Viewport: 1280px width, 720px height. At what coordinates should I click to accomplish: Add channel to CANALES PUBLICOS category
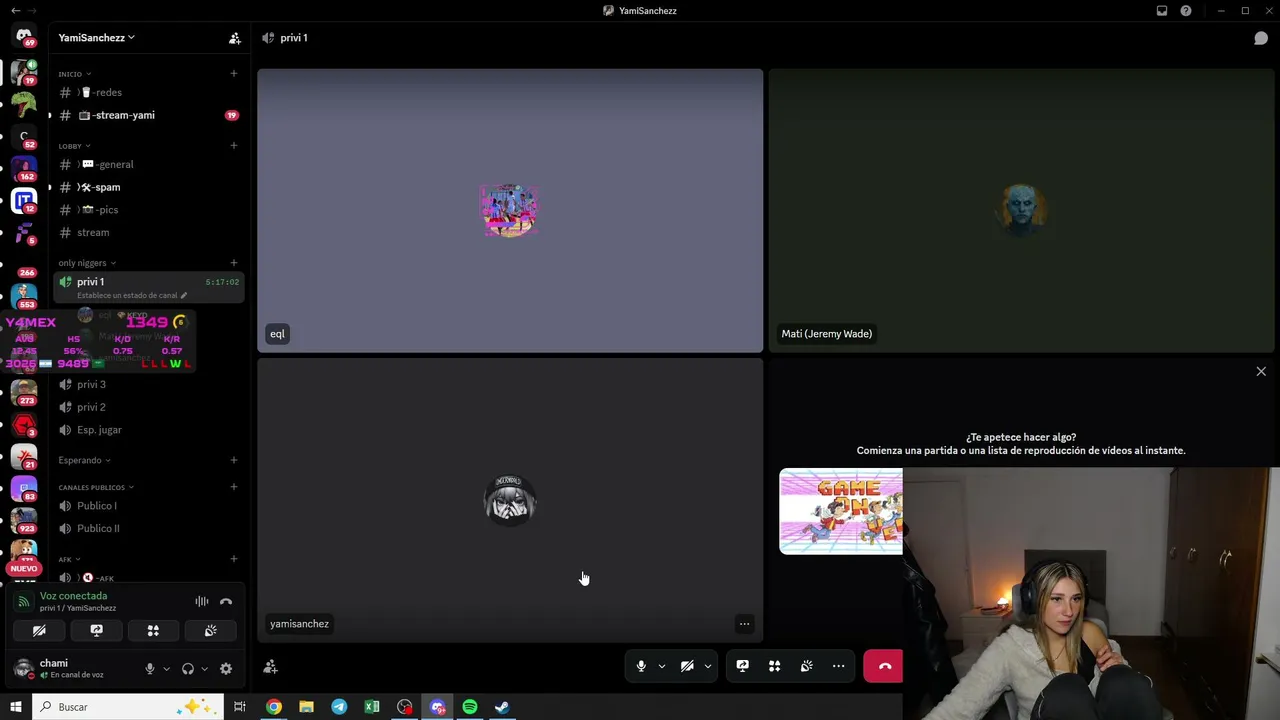pyautogui.click(x=234, y=487)
